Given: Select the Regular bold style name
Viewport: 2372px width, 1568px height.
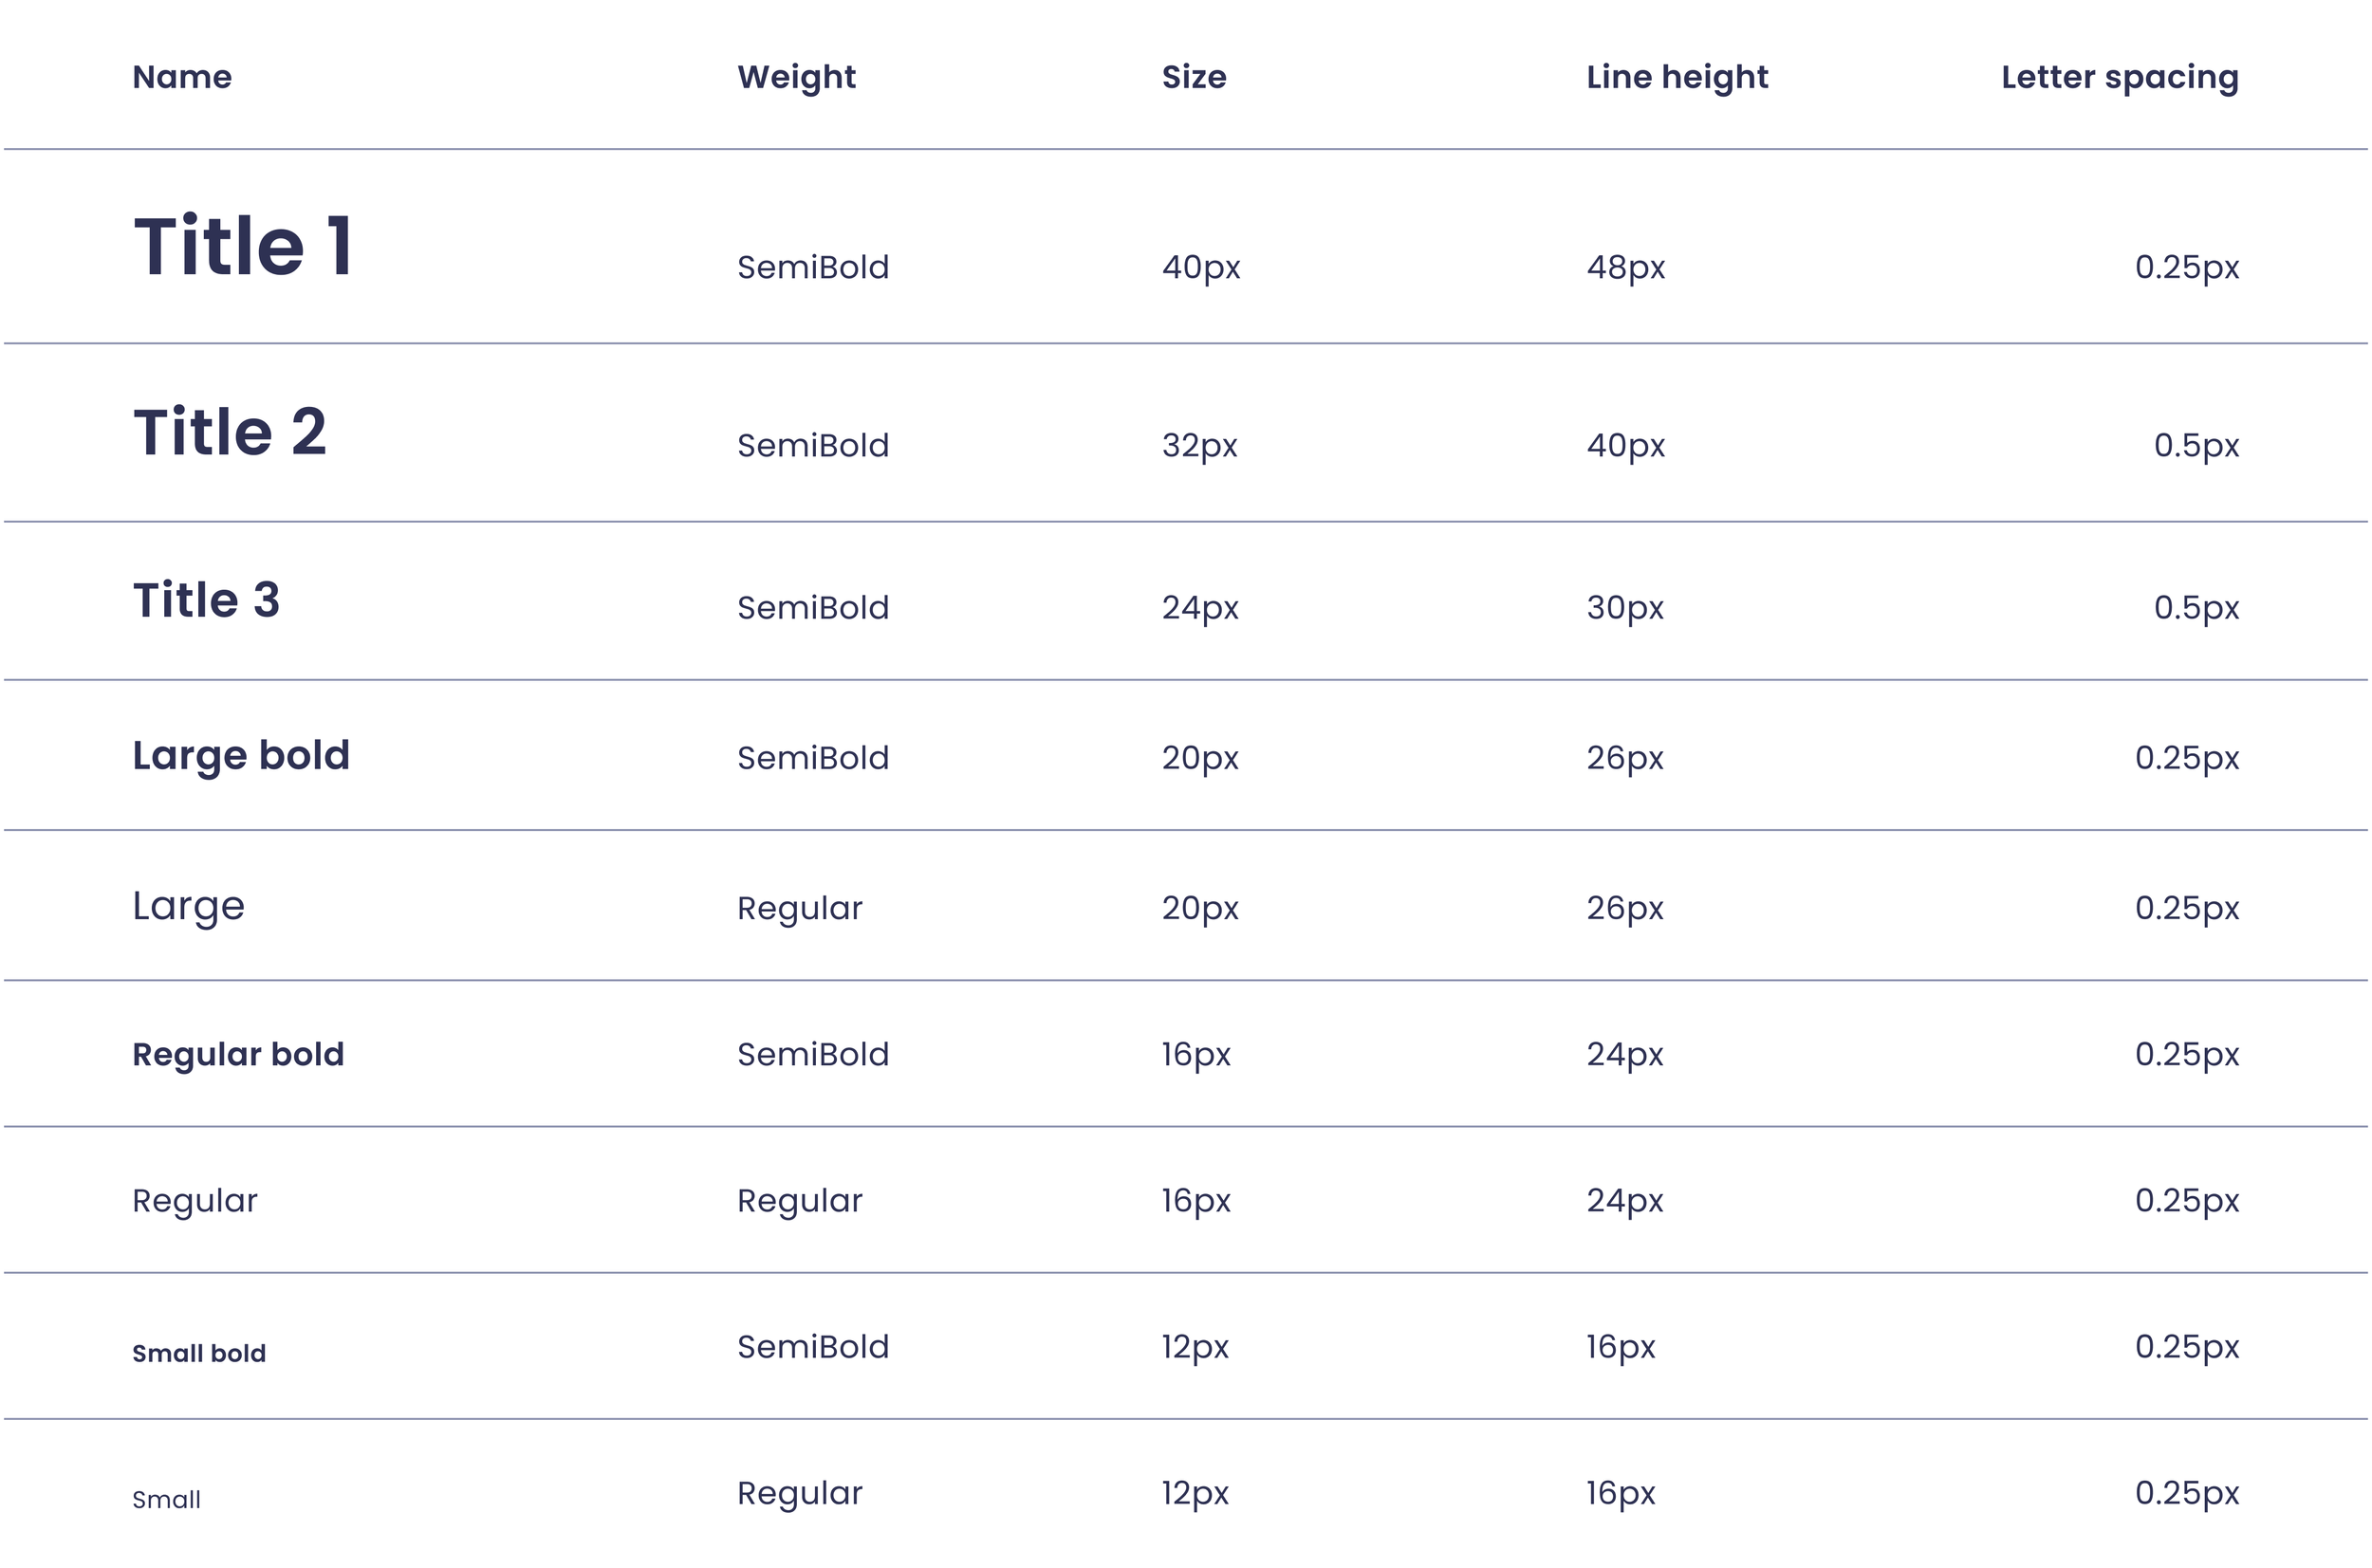Looking at the screenshot, I should (238, 1055).
